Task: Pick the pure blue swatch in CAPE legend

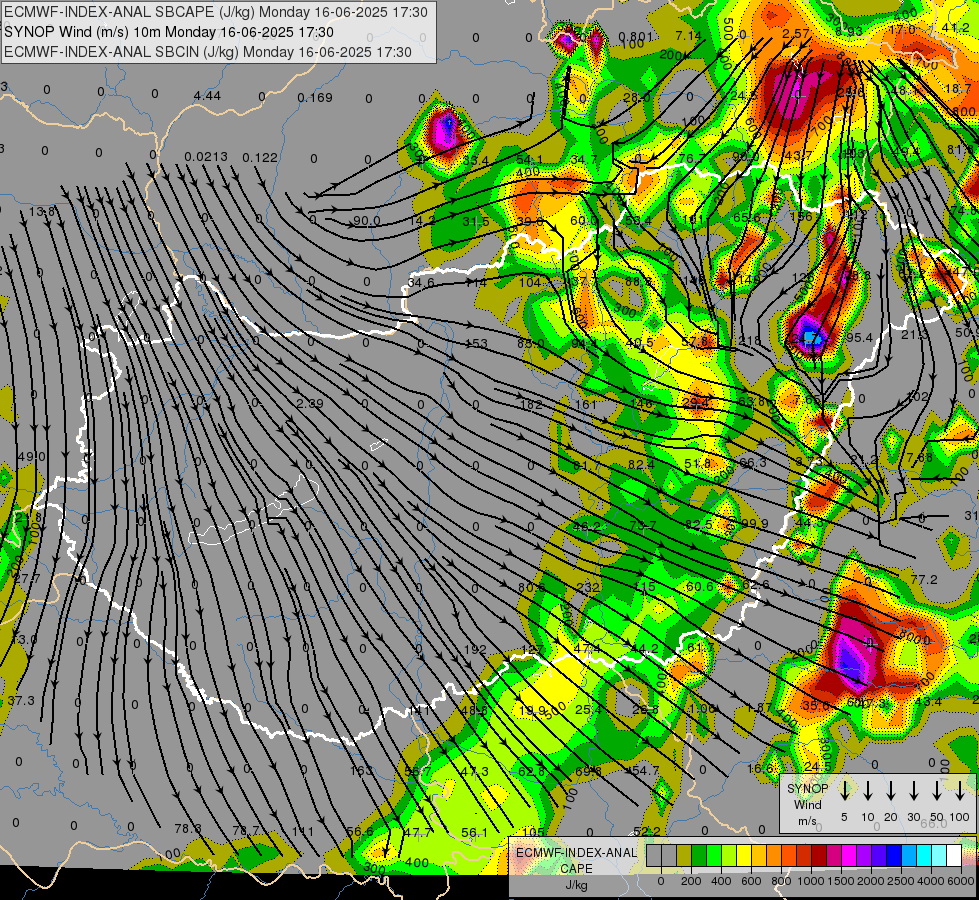Action: tap(895, 856)
